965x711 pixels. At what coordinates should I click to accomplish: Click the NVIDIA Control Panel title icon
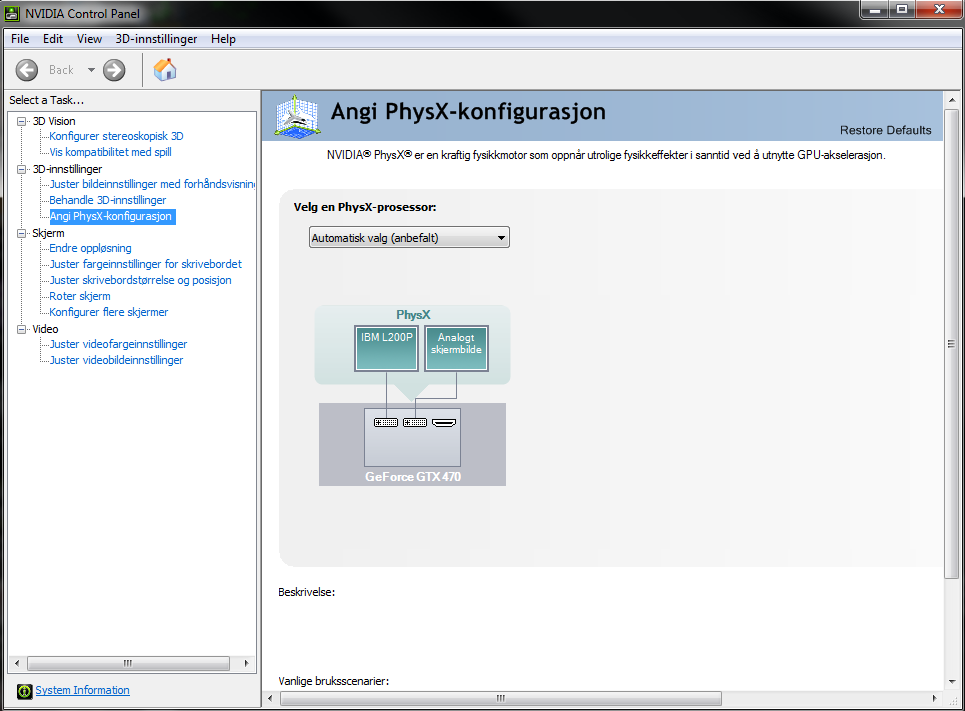coord(12,13)
